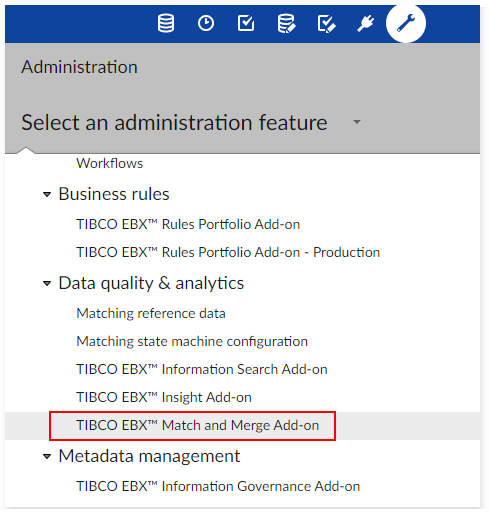Click the database with pencil icon
This screenshot has height=516, width=489.
[286, 23]
